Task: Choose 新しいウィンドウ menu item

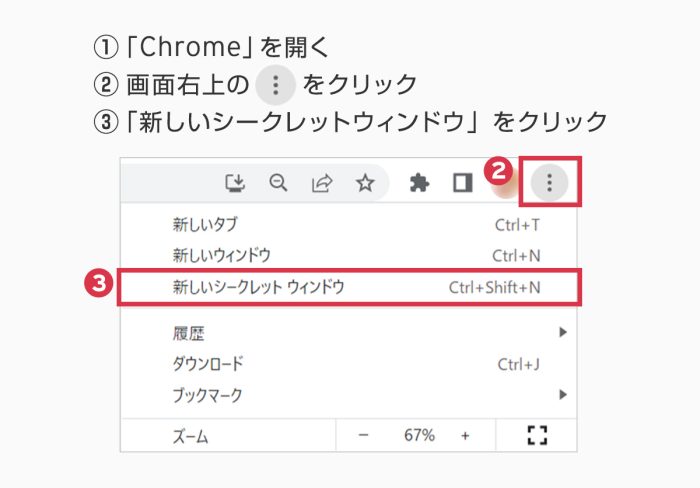Action: (221, 255)
